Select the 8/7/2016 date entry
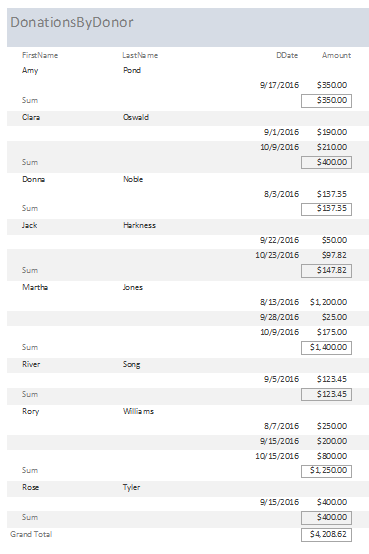Viewport: 369px width, 554px height. pyautogui.click(x=281, y=426)
